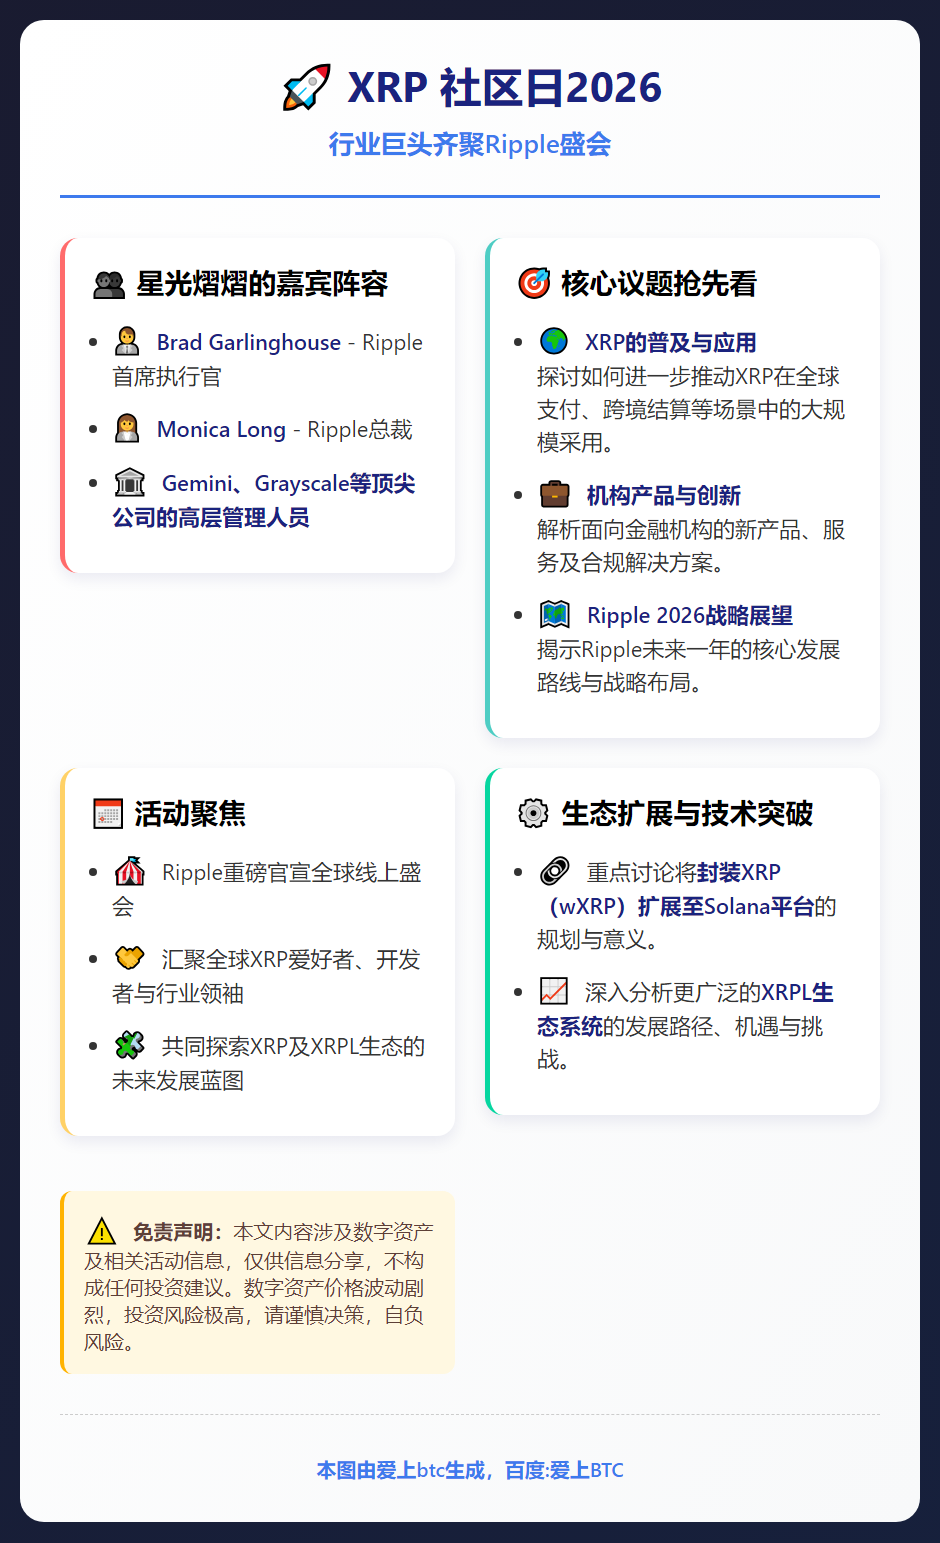Click the puzzle piece icon beside 共同探索XRP
Screen dimensions: 940x1543
coord(130,1046)
